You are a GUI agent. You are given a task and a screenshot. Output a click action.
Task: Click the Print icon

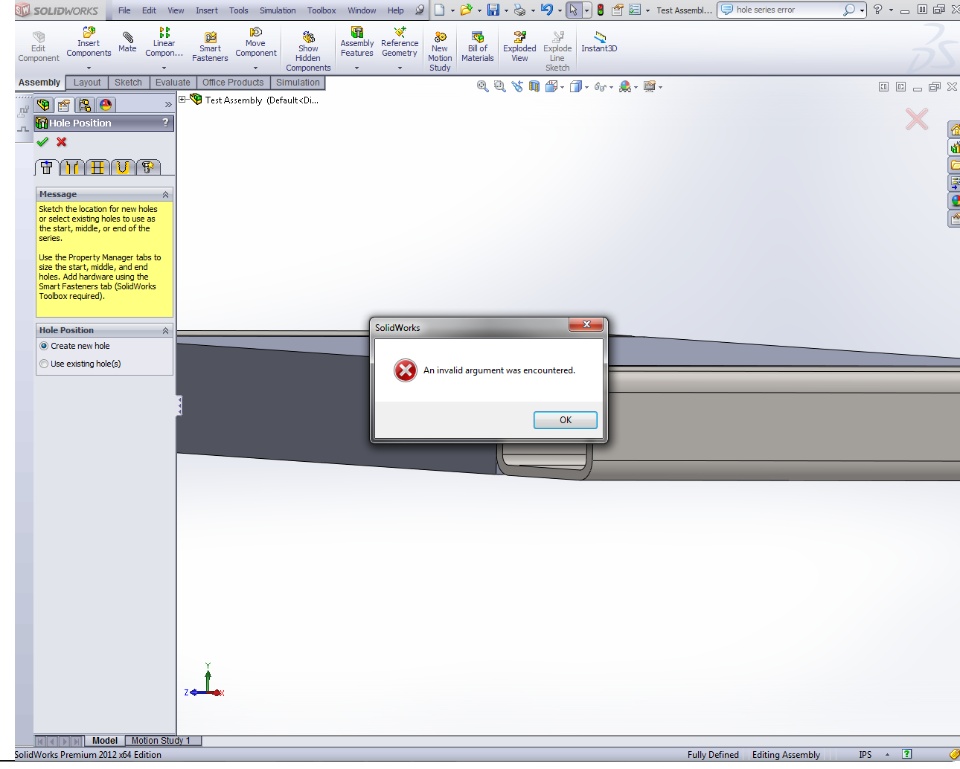(x=519, y=10)
